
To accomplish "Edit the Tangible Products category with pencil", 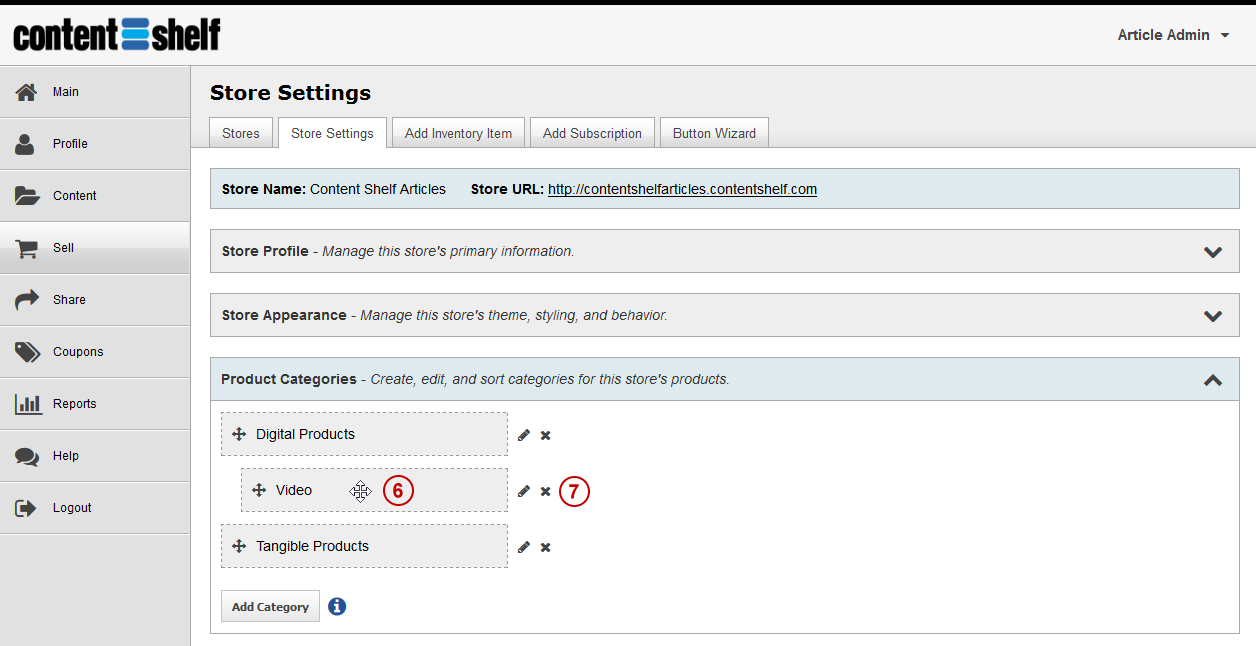I will click(524, 547).
